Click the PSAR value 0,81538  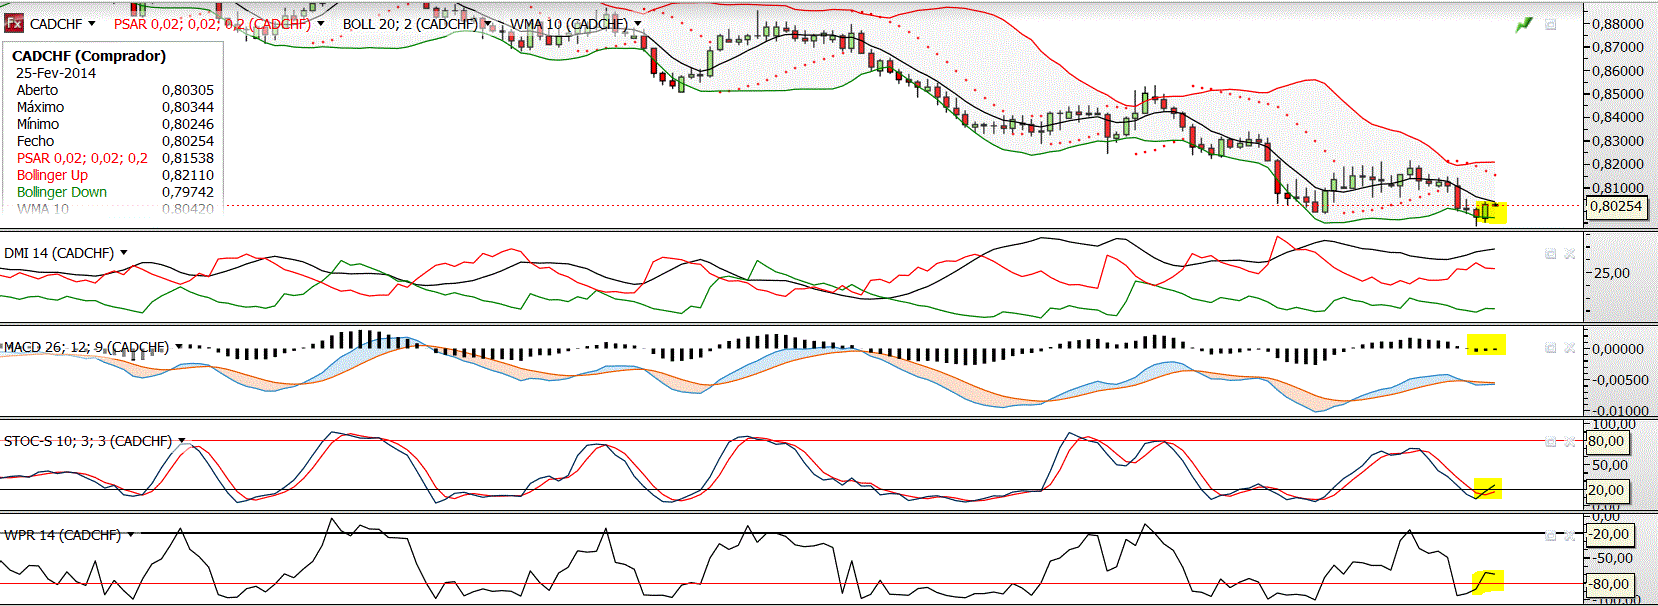coord(188,158)
